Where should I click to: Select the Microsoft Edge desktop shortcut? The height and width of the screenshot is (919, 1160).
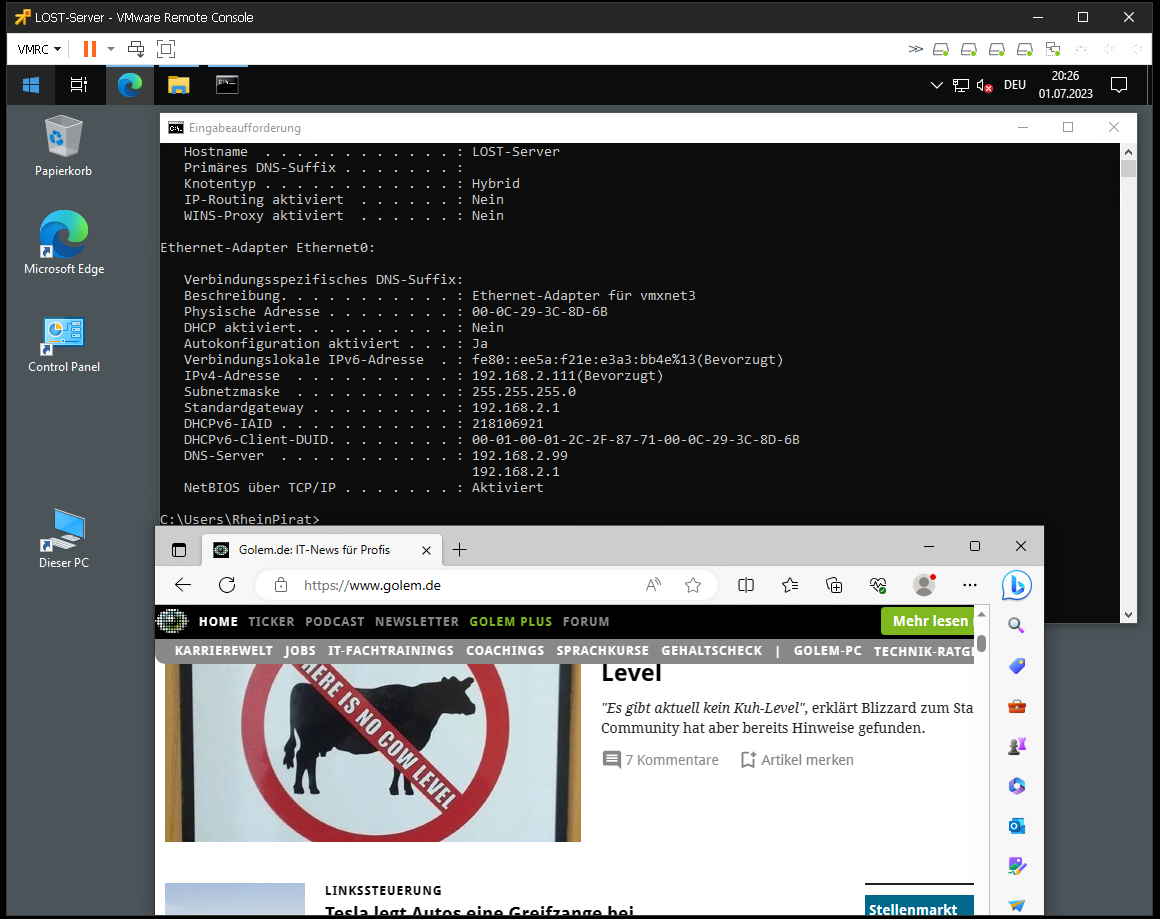coord(64,243)
